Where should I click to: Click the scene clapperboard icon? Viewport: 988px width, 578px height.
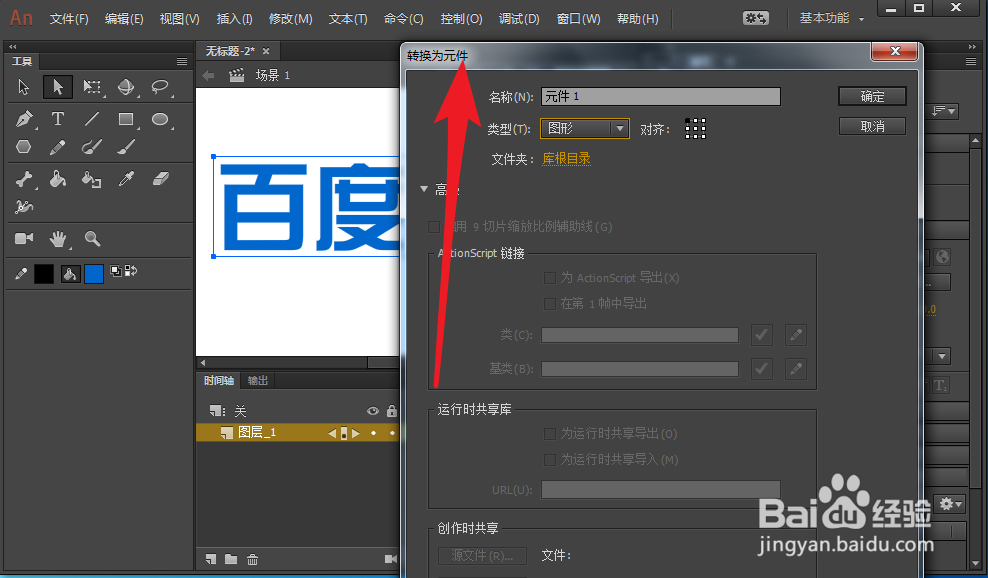point(236,76)
